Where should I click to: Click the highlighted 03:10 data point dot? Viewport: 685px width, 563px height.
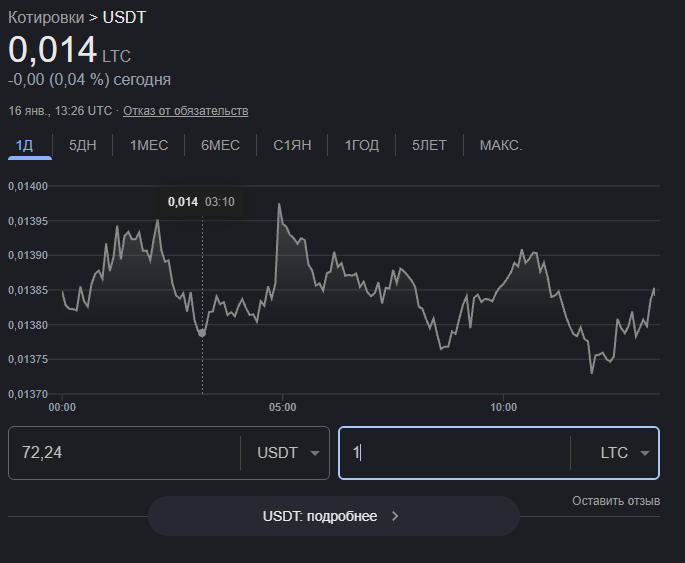(202, 332)
